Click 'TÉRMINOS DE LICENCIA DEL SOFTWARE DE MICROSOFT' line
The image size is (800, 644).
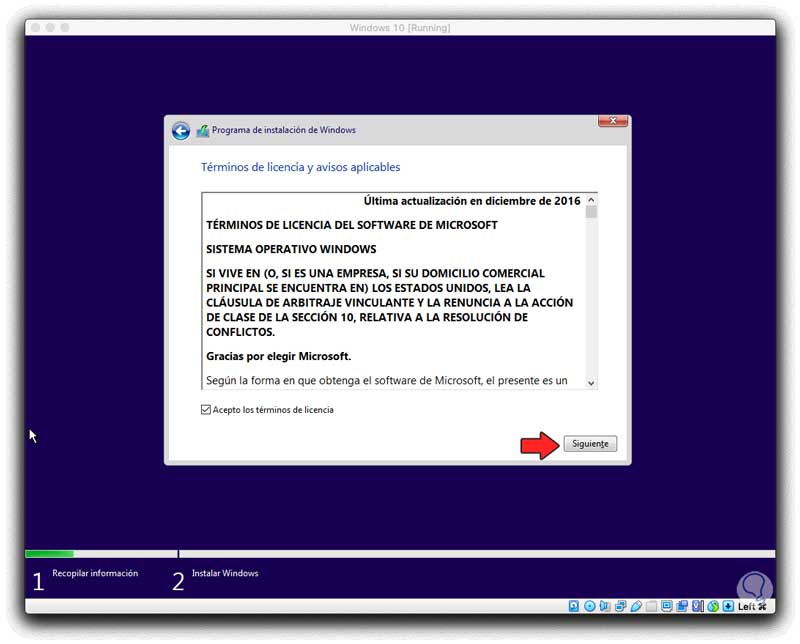(352, 225)
